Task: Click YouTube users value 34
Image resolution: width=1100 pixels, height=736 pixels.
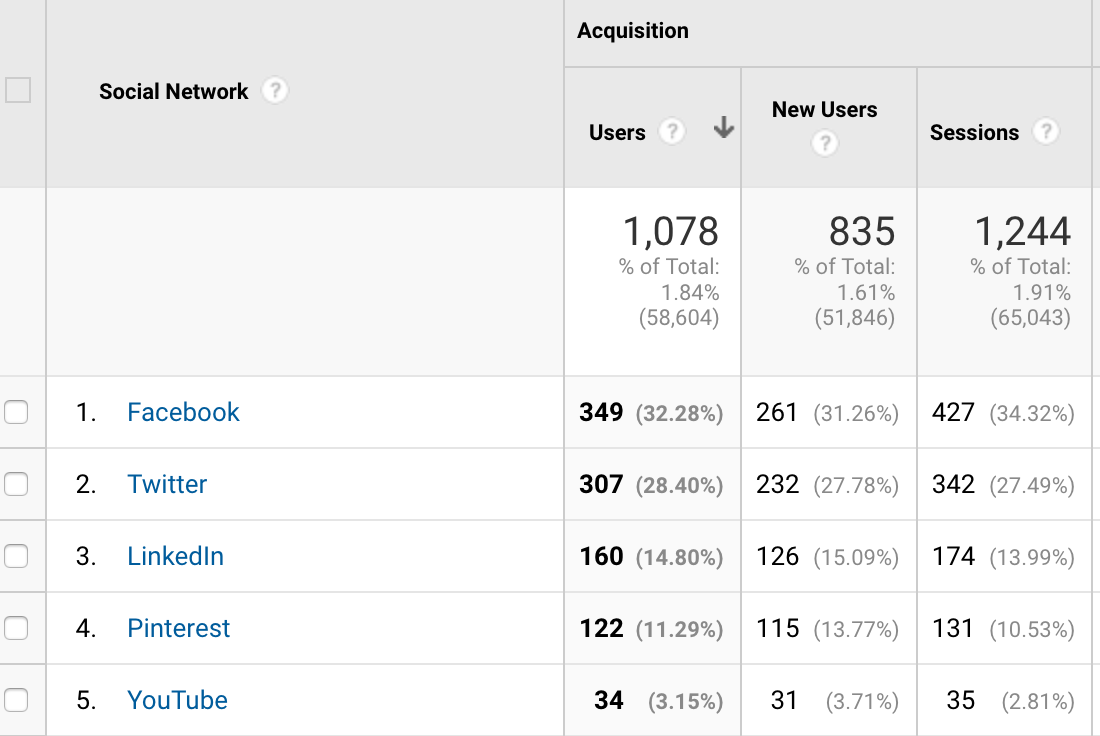Action: point(608,700)
